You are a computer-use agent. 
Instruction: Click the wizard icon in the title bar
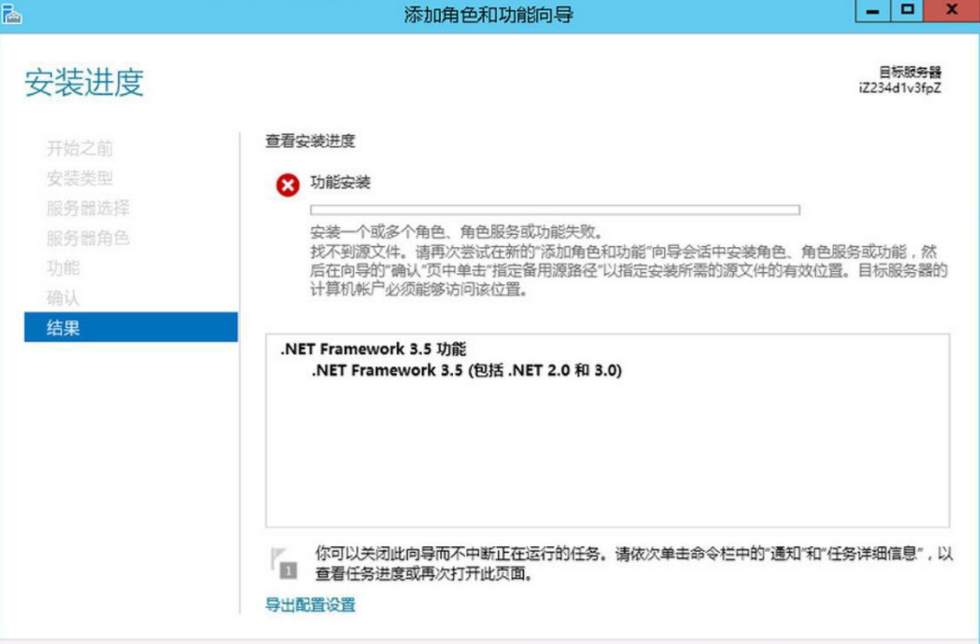[x=11, y=14]
